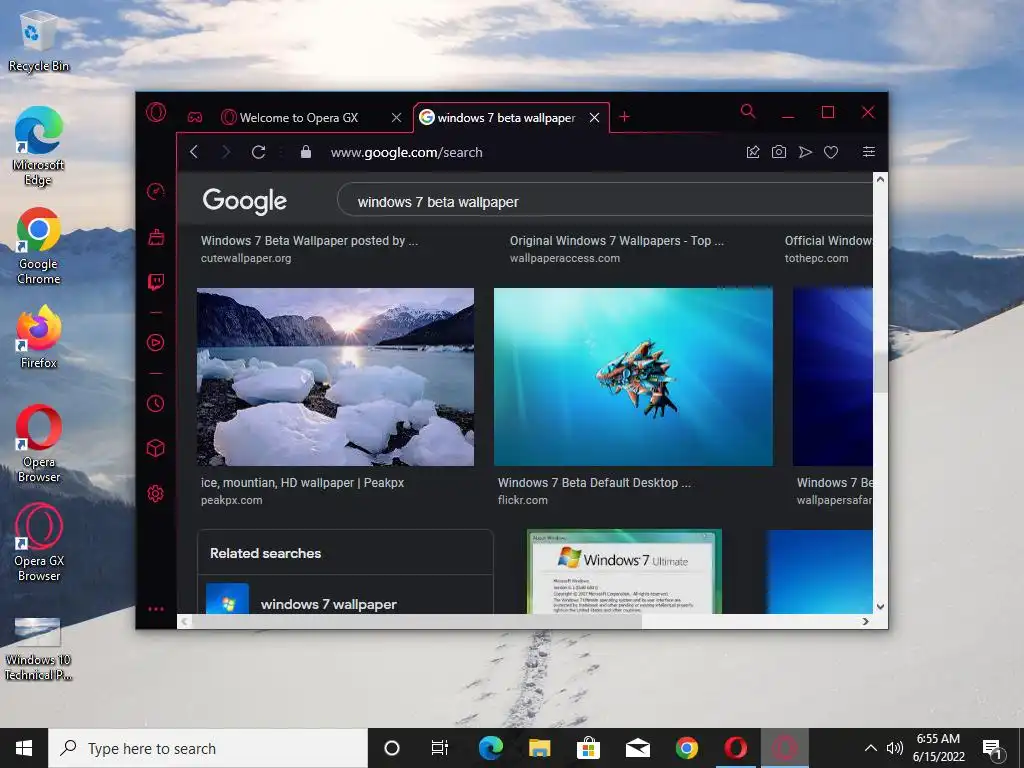The image size is (1024, 768).
Task: Open GX Corner gamepad icon
Action: pos(195,118)
